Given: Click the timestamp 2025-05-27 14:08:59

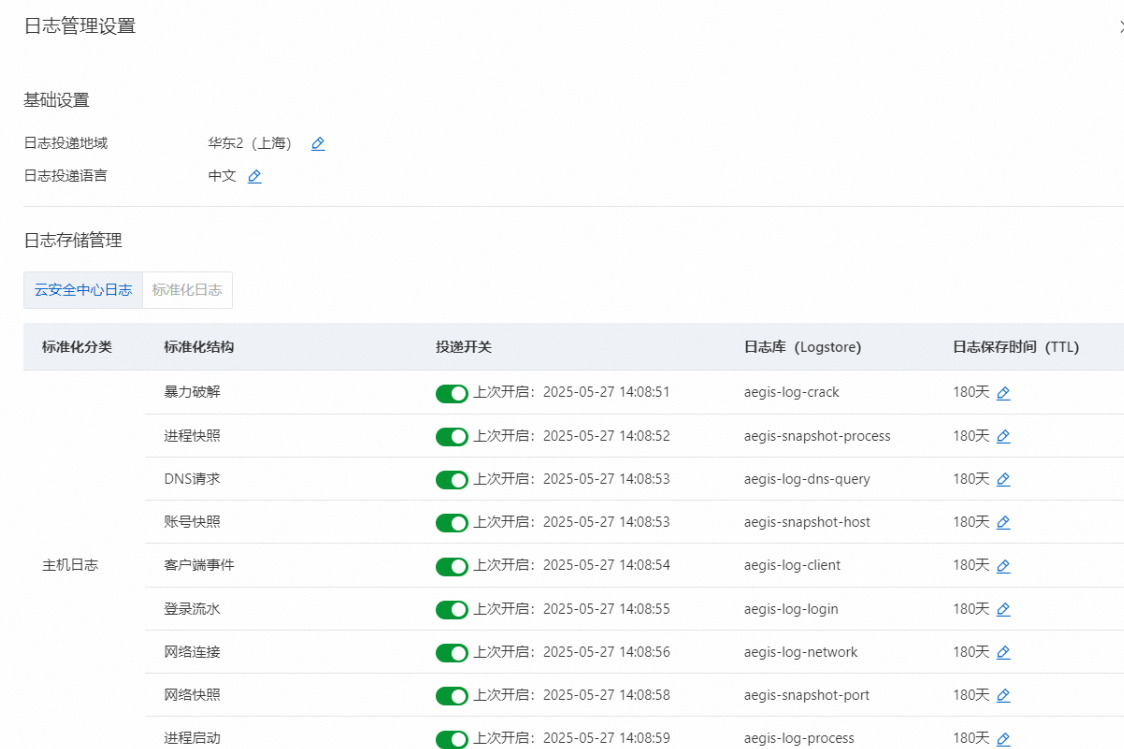Looking at the screenshot, I should [x=606, y=738].
